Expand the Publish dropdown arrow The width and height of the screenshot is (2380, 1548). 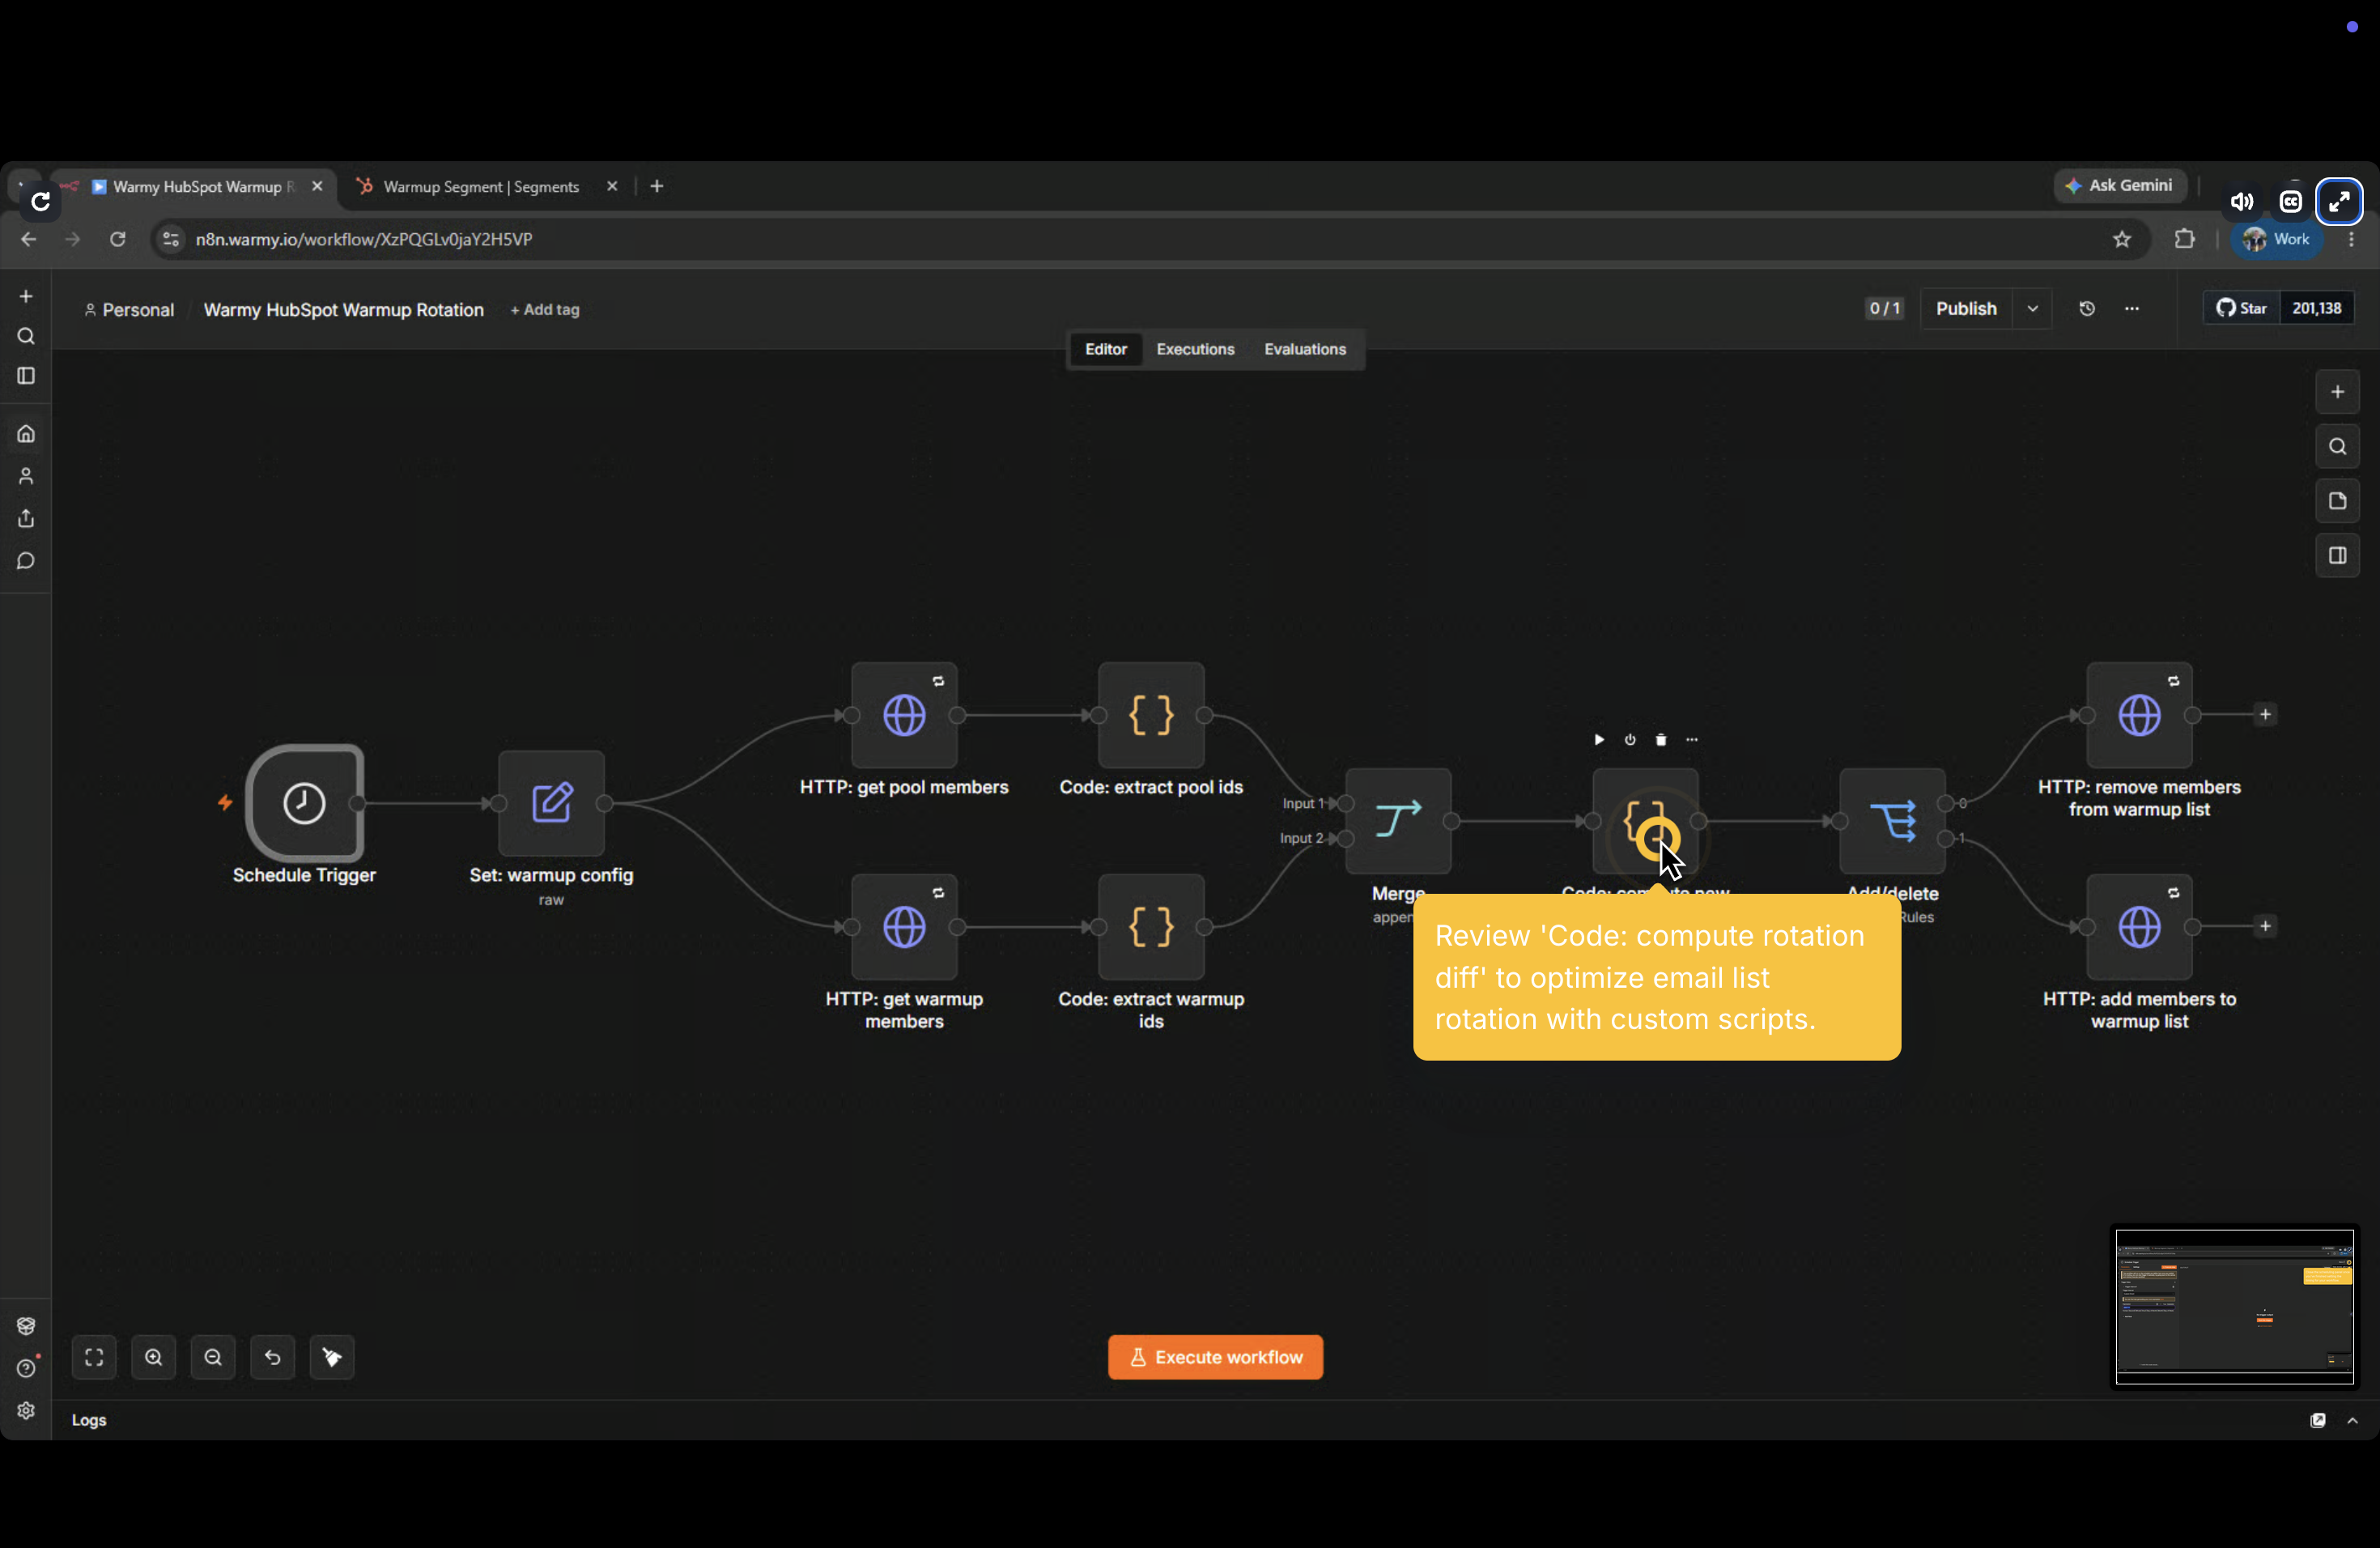pos(2033,309)
